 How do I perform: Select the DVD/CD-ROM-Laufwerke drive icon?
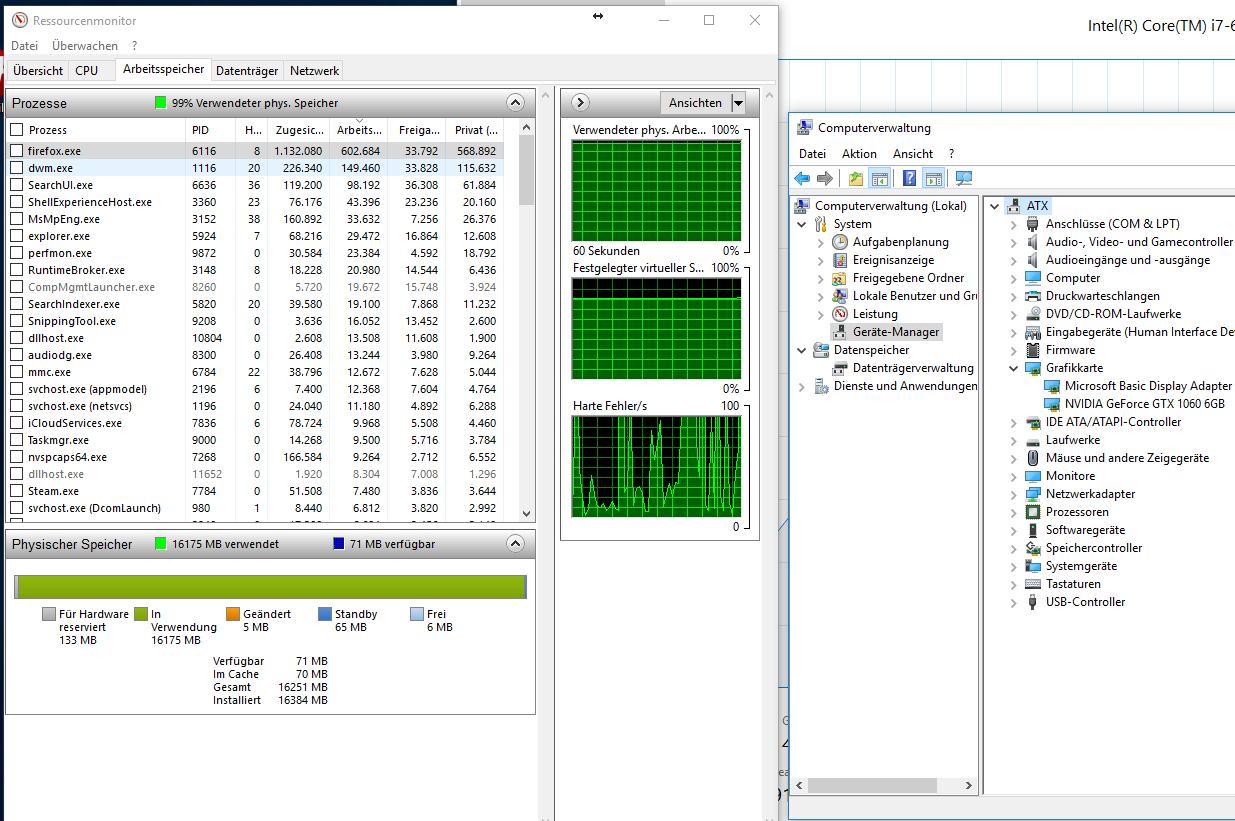pos(1033,314)
